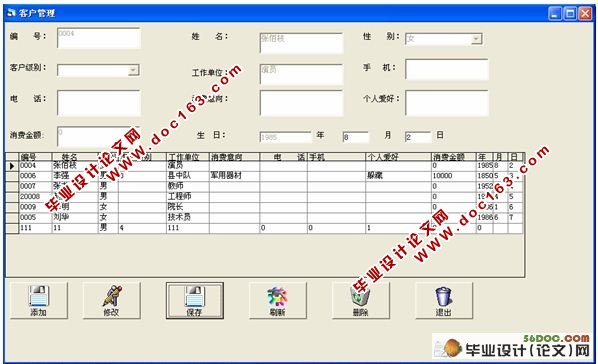Viewport: 598px width, 364px height.
Task: Maximize the 客户管理 window
Action: pos(570,13)
